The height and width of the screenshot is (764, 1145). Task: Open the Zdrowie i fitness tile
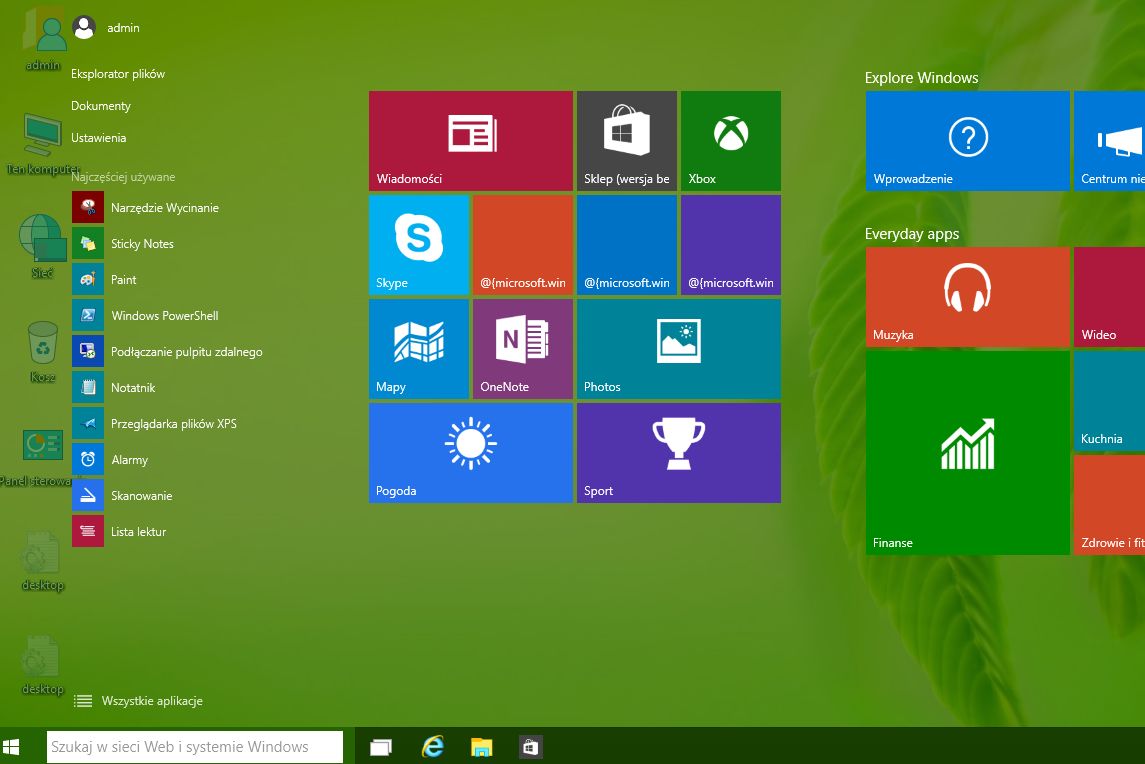tap(1109, 505)
